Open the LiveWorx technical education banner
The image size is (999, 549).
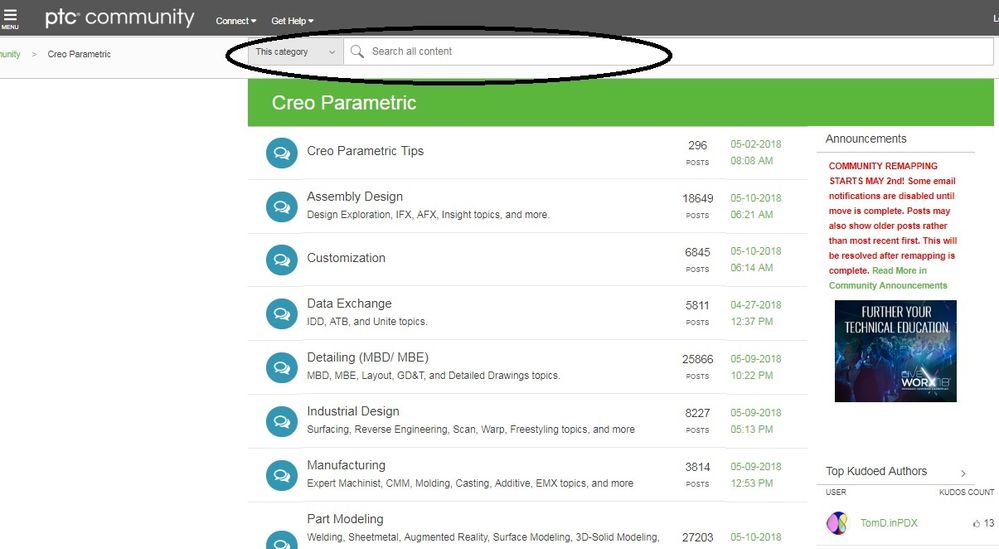coord(895,351)
